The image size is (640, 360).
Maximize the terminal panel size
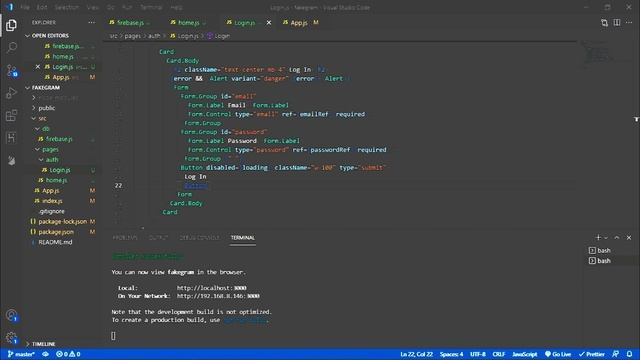(617, 238)
